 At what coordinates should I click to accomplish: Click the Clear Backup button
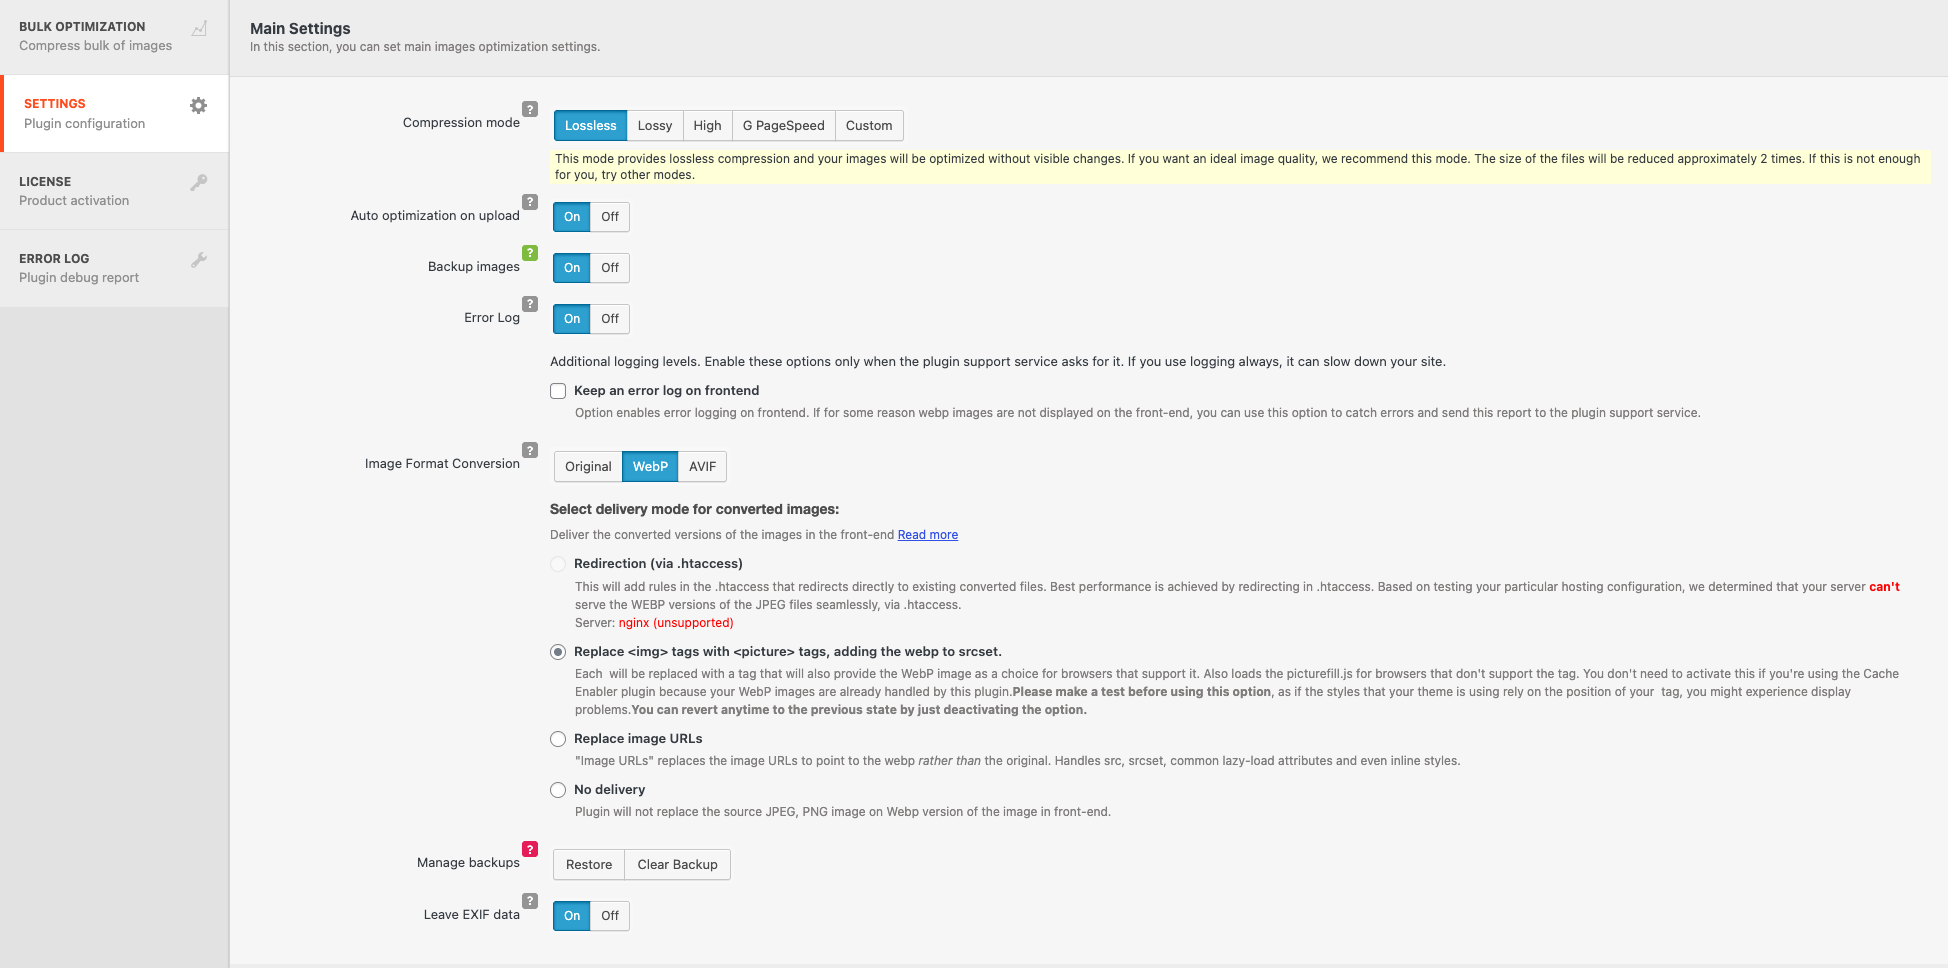678,865
